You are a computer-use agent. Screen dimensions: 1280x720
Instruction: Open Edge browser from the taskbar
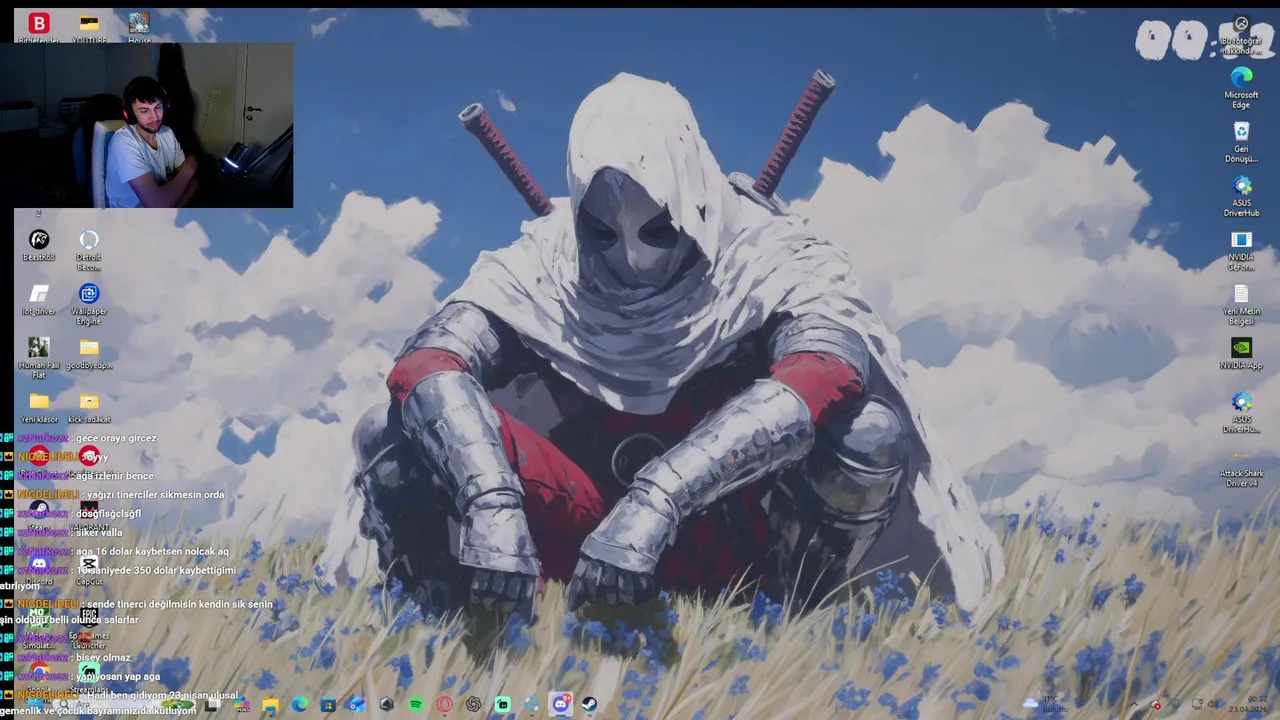(x=299, y=705)
